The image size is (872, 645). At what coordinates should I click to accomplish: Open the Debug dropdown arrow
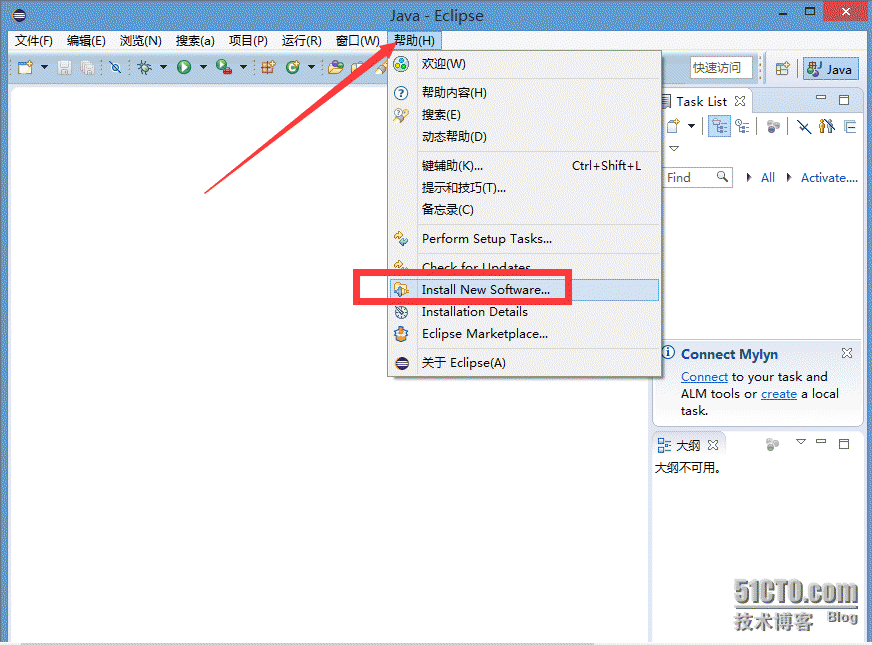tap(163, 67)
